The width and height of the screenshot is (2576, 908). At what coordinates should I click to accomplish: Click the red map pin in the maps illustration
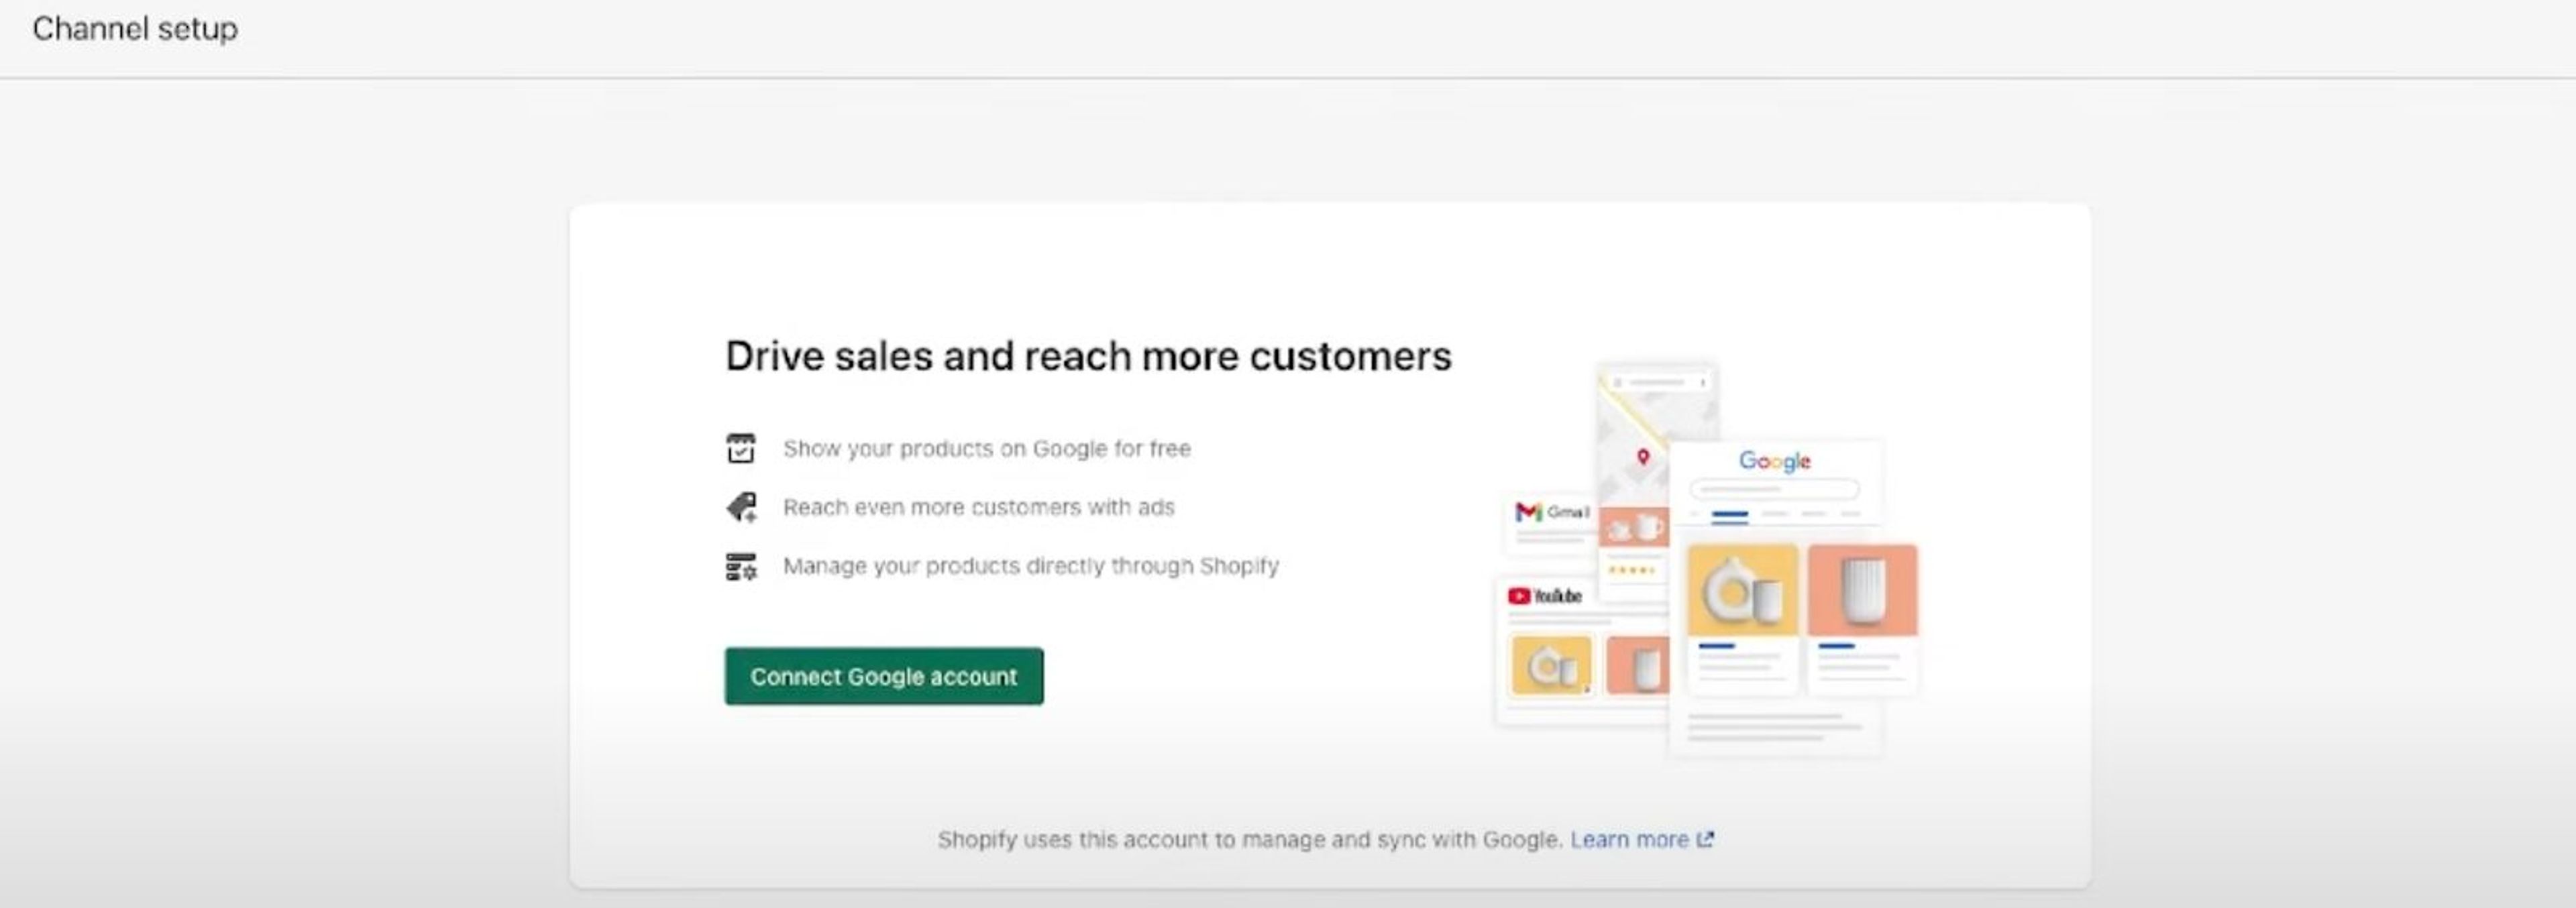[x=1645, y=457]
